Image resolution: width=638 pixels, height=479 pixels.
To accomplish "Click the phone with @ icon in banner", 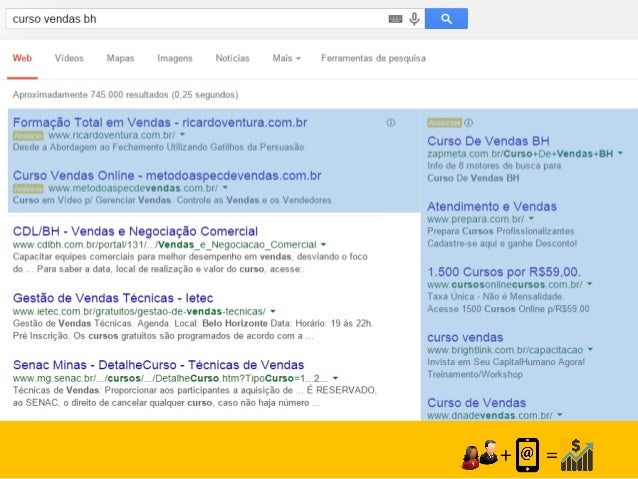I will point(527,455).
